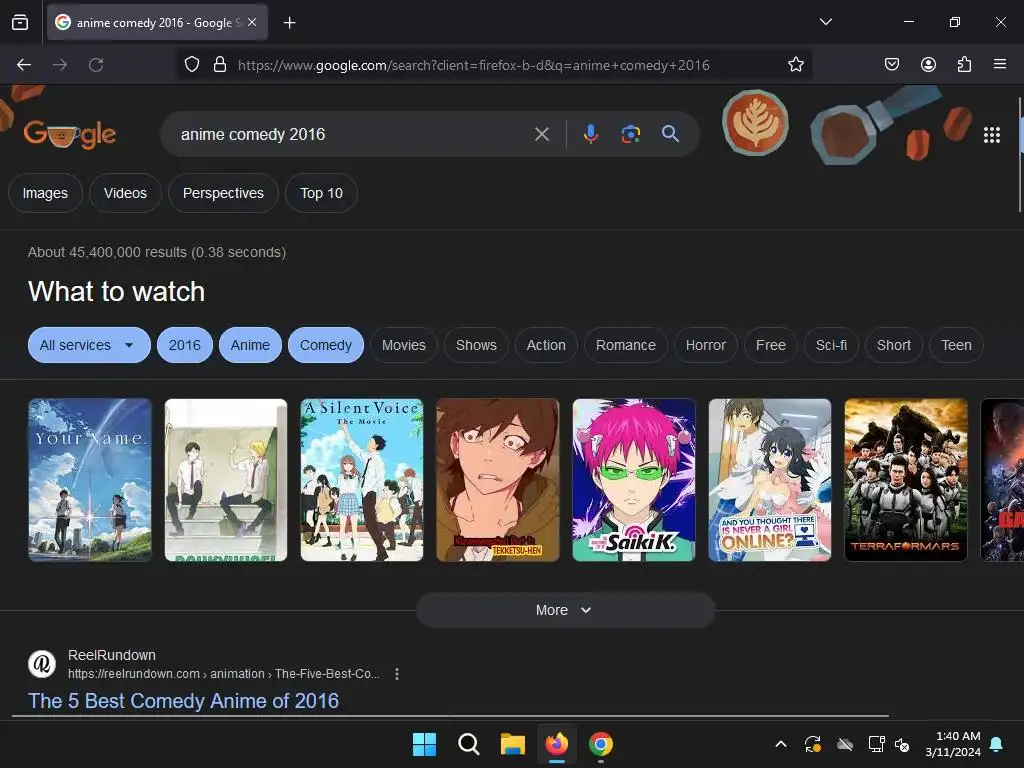Enable the Short filter chip
The width and height of the screenshot is (1024, 768).
pyautogui.click(x=893, y=345)
